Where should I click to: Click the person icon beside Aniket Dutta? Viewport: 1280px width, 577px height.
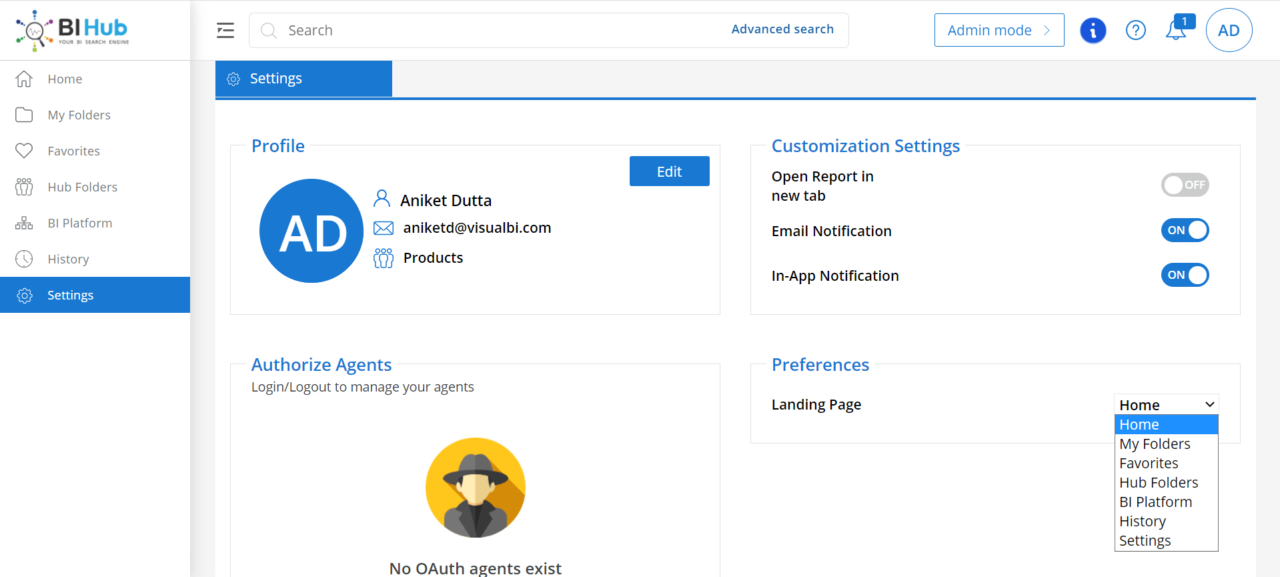[x=382, y=199]
